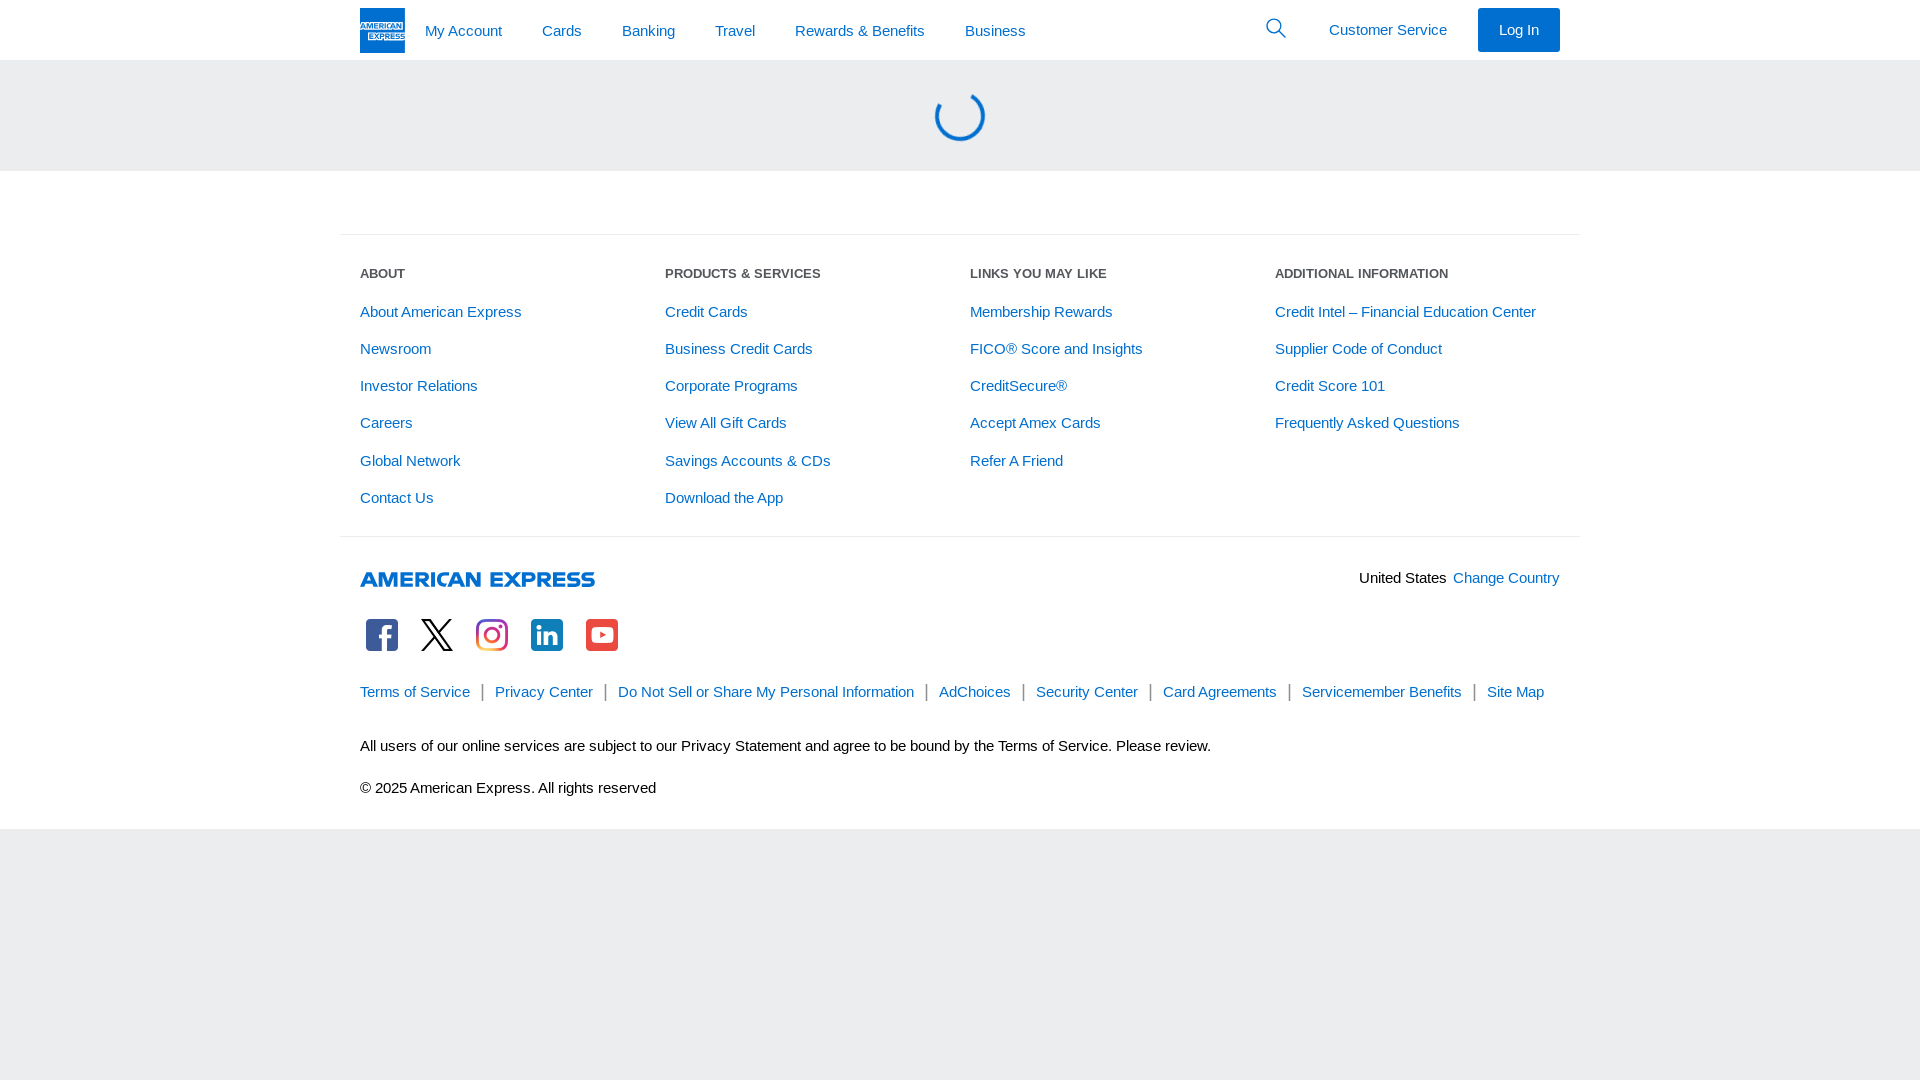The width and height of the screenshot is (1920, 1080).
Task: Go to Customer Service
Action: pos(1388,30)
